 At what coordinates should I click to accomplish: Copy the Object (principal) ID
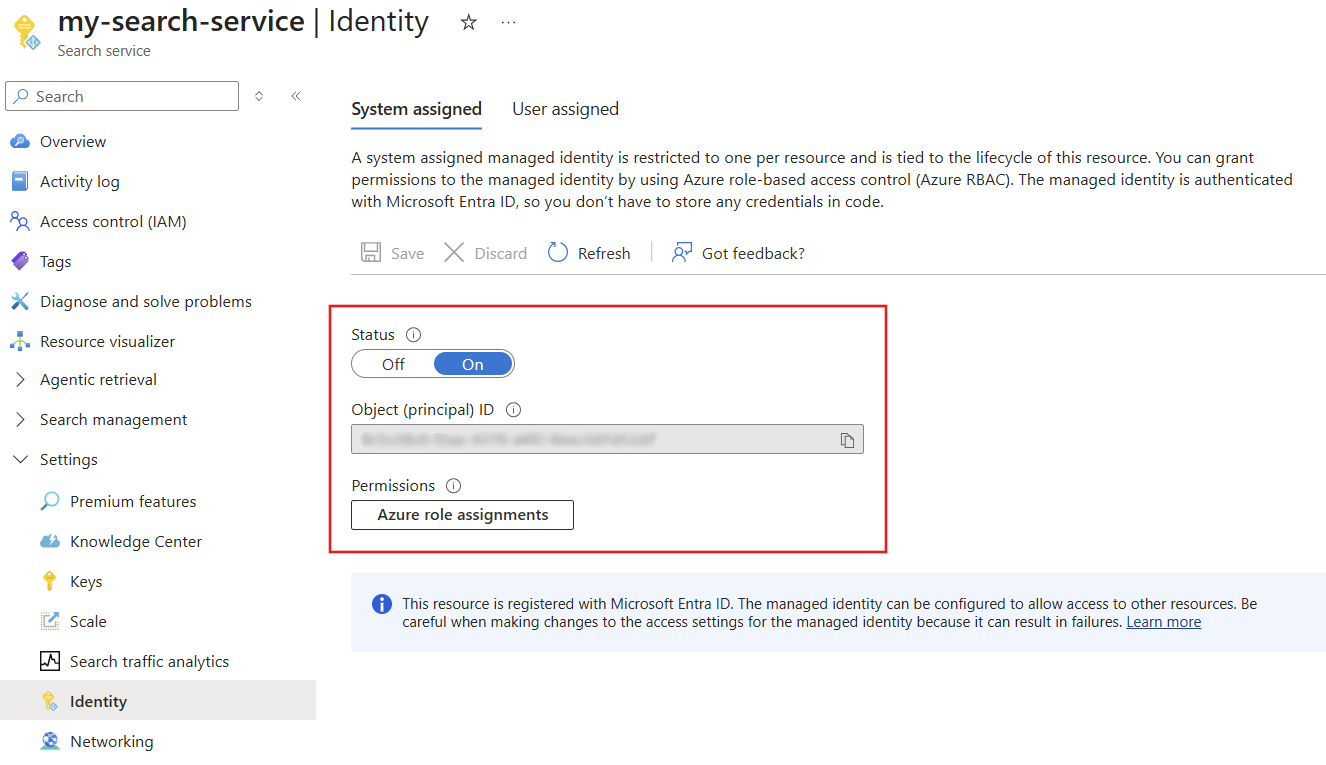click(847, 439)
